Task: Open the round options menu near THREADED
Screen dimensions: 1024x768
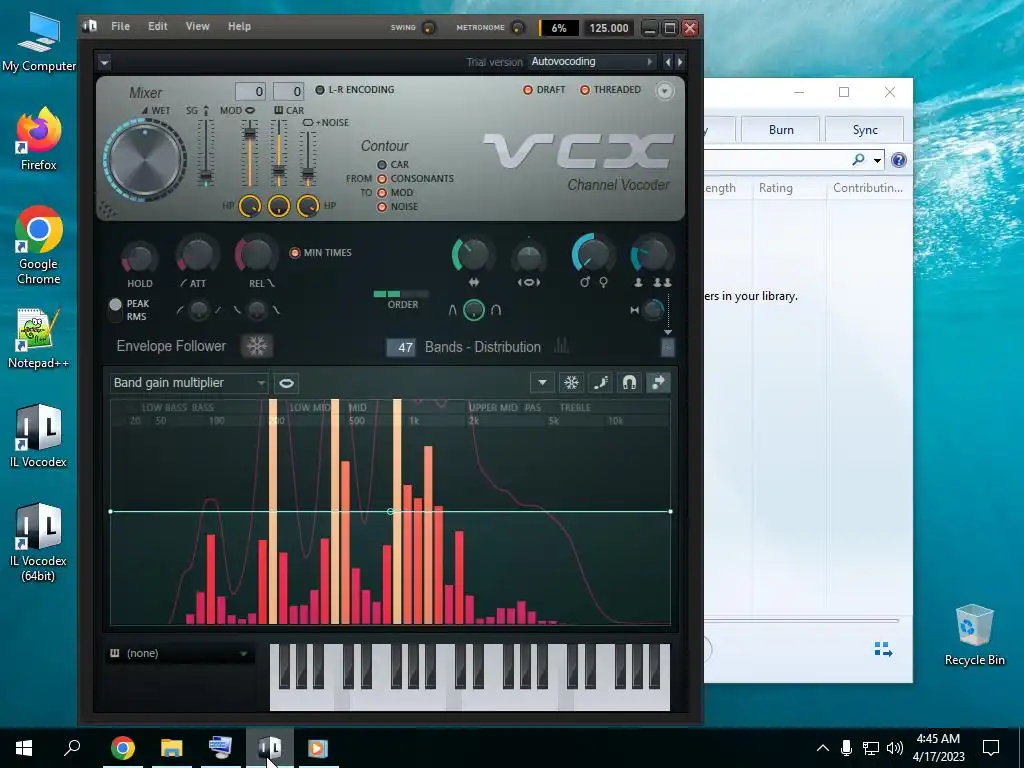Action: coord(664,91)
